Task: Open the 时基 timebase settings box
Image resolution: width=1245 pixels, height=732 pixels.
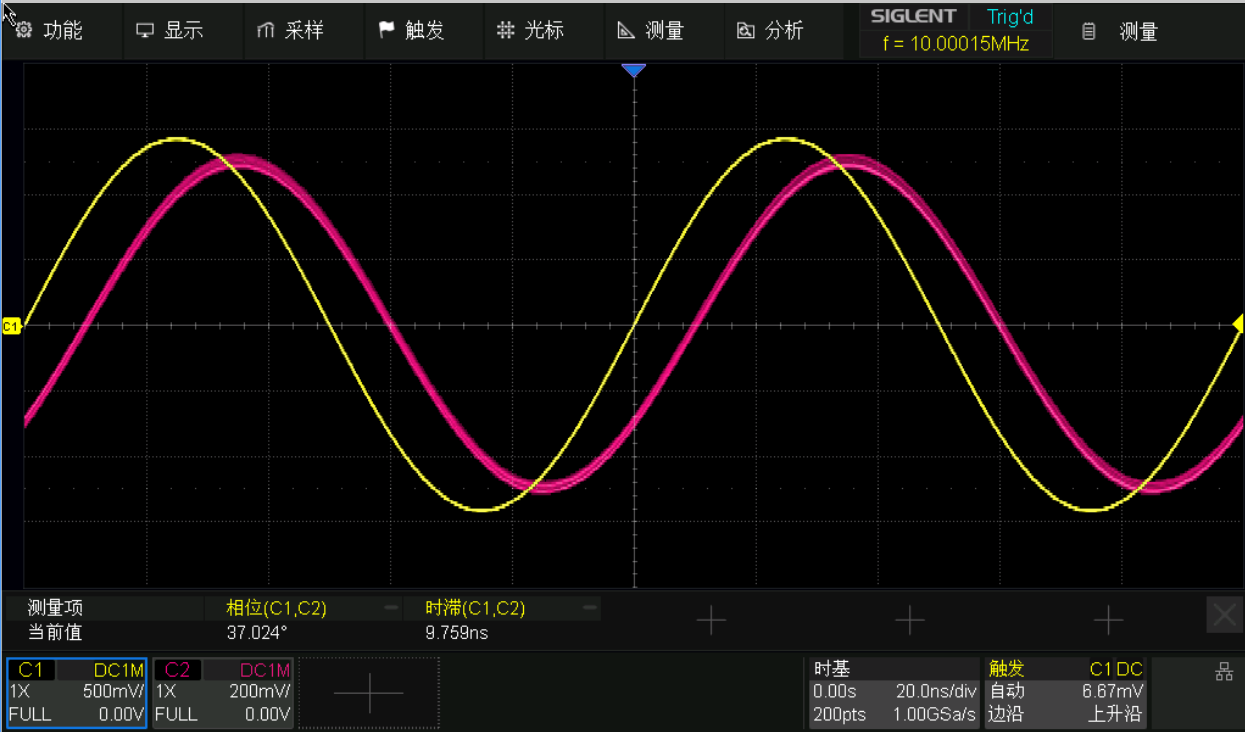Action: tap(893, 692)
